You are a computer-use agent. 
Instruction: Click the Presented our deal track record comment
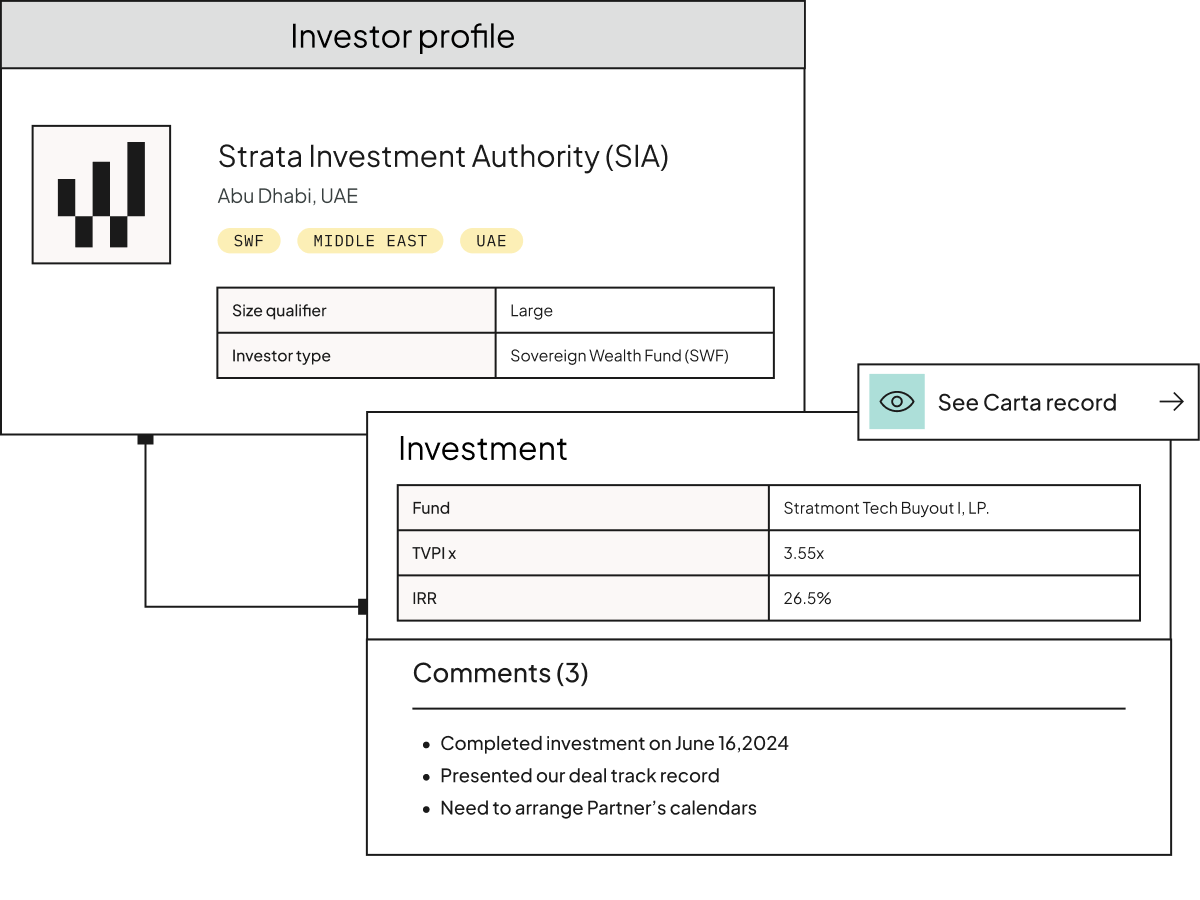[x=580, y=775]
